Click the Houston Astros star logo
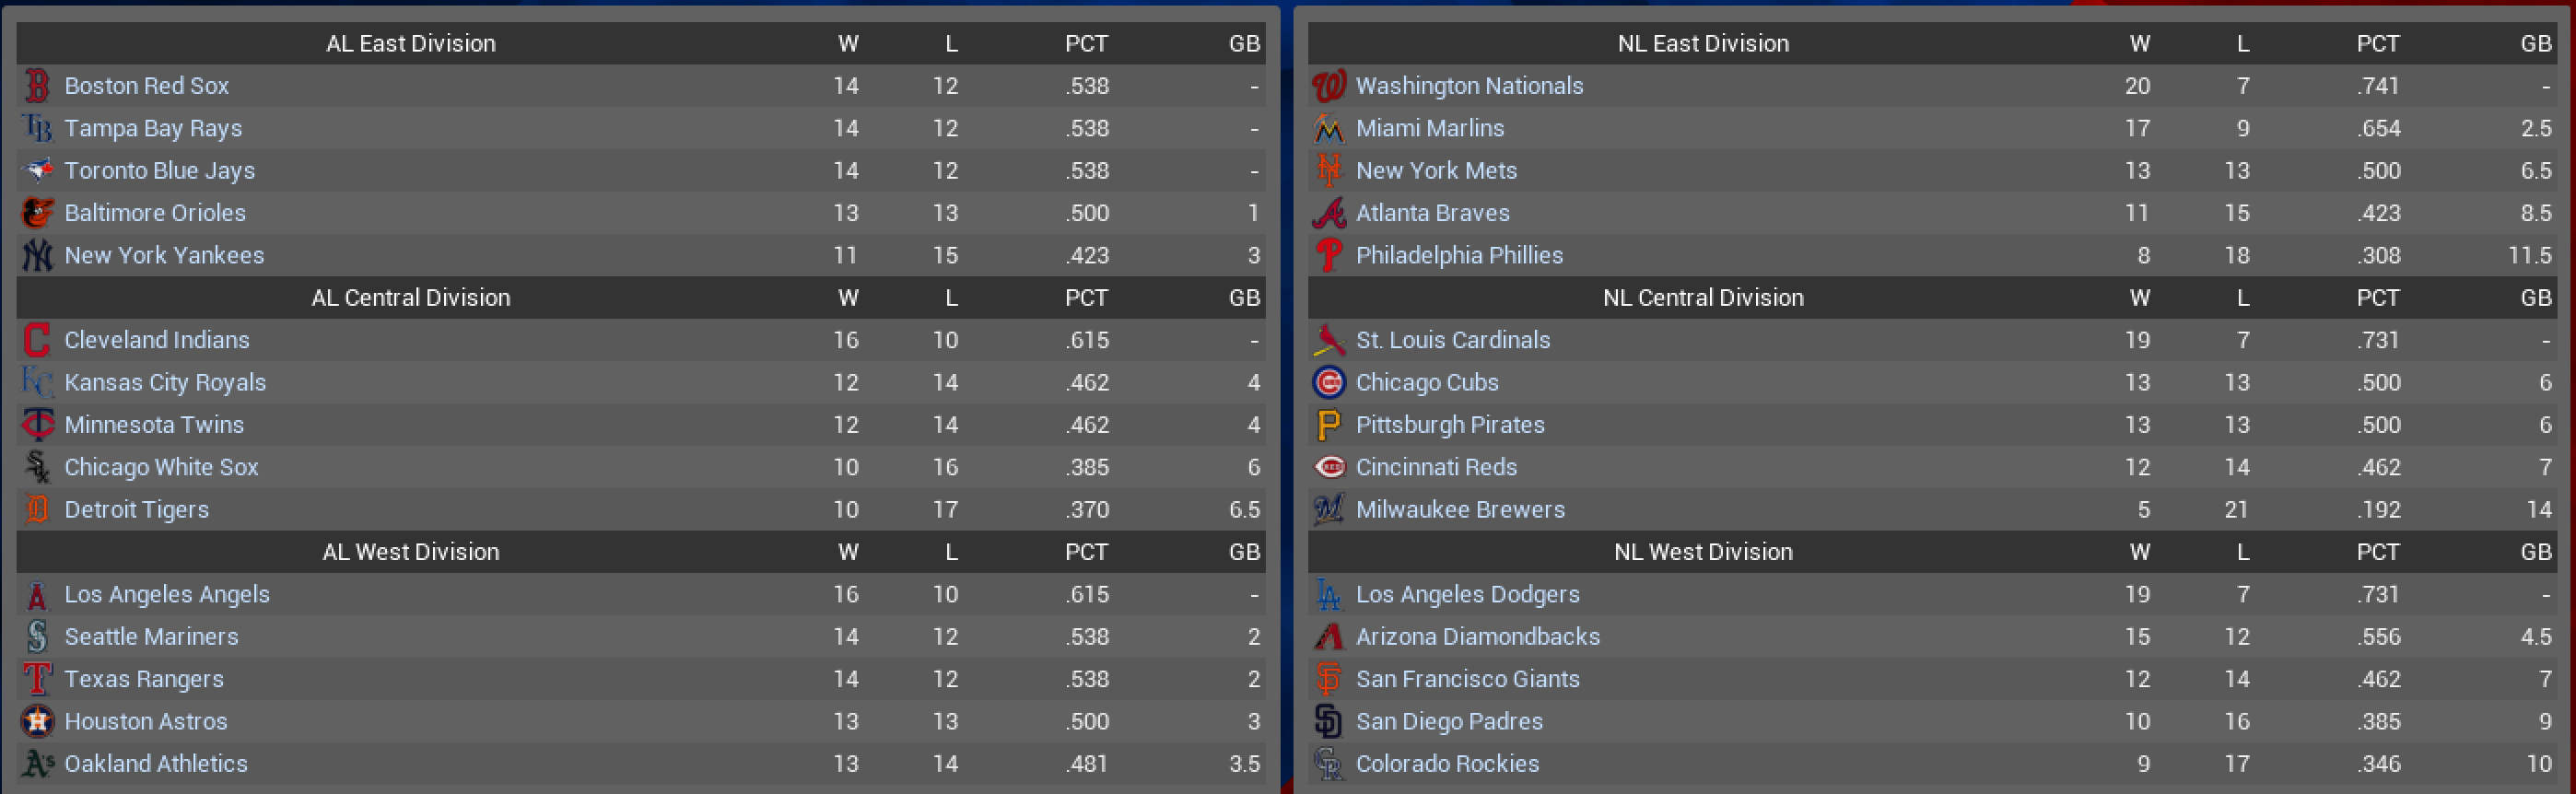 37,721
